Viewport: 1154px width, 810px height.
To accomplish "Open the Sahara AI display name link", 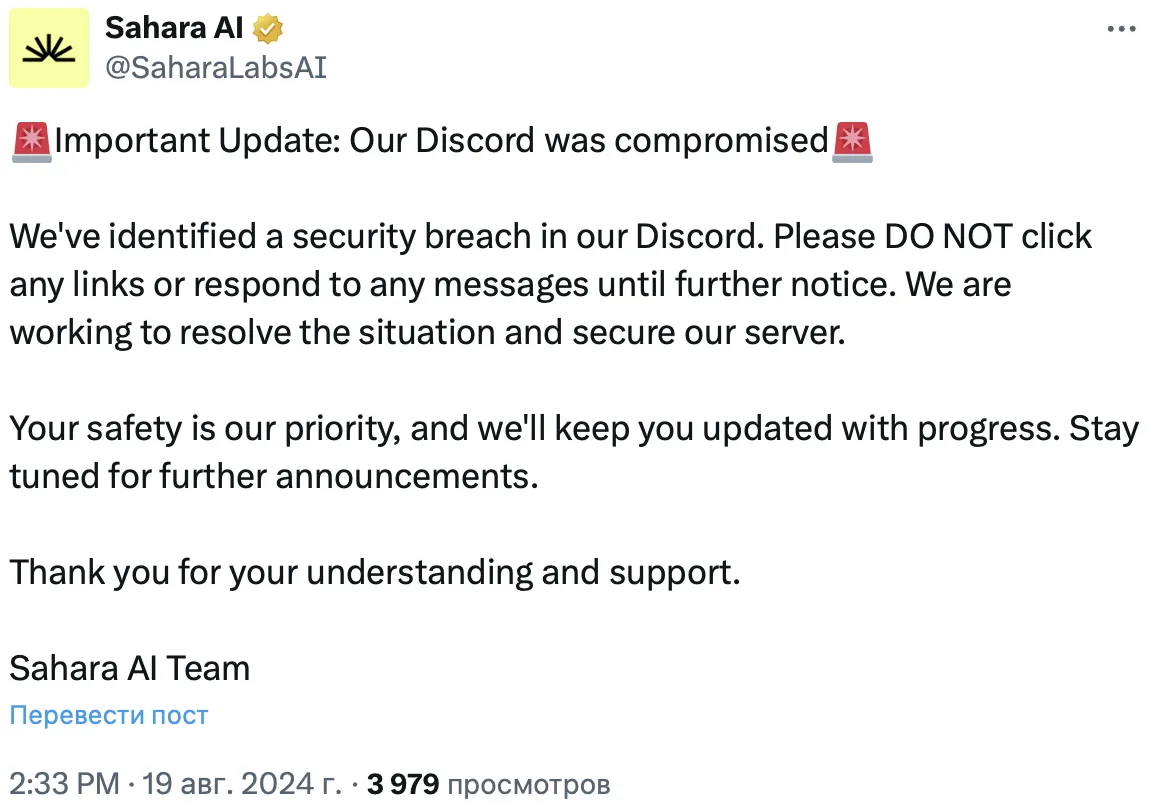I will [x=173, y=29].
